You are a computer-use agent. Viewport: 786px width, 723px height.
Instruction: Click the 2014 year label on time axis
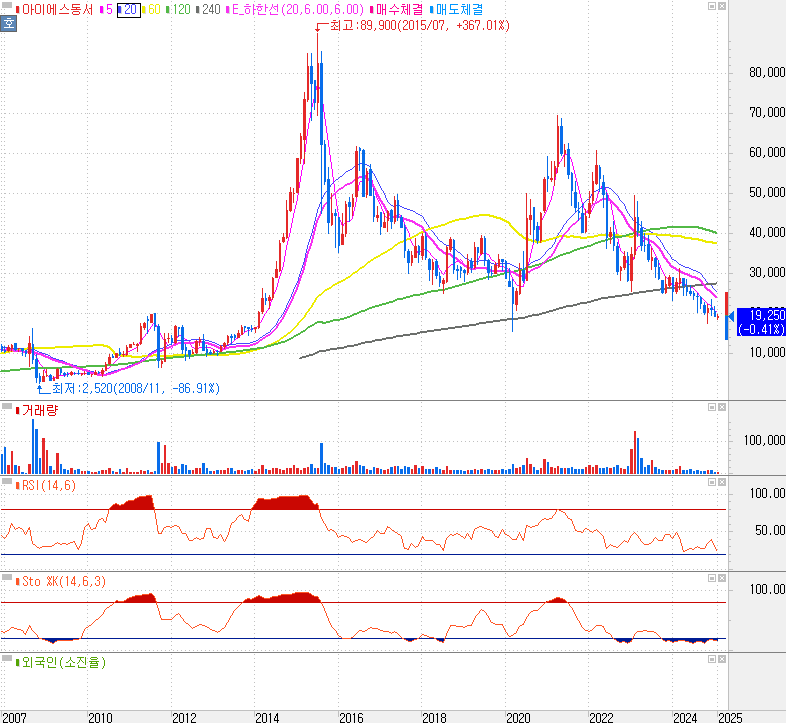(x=267, y=717)
